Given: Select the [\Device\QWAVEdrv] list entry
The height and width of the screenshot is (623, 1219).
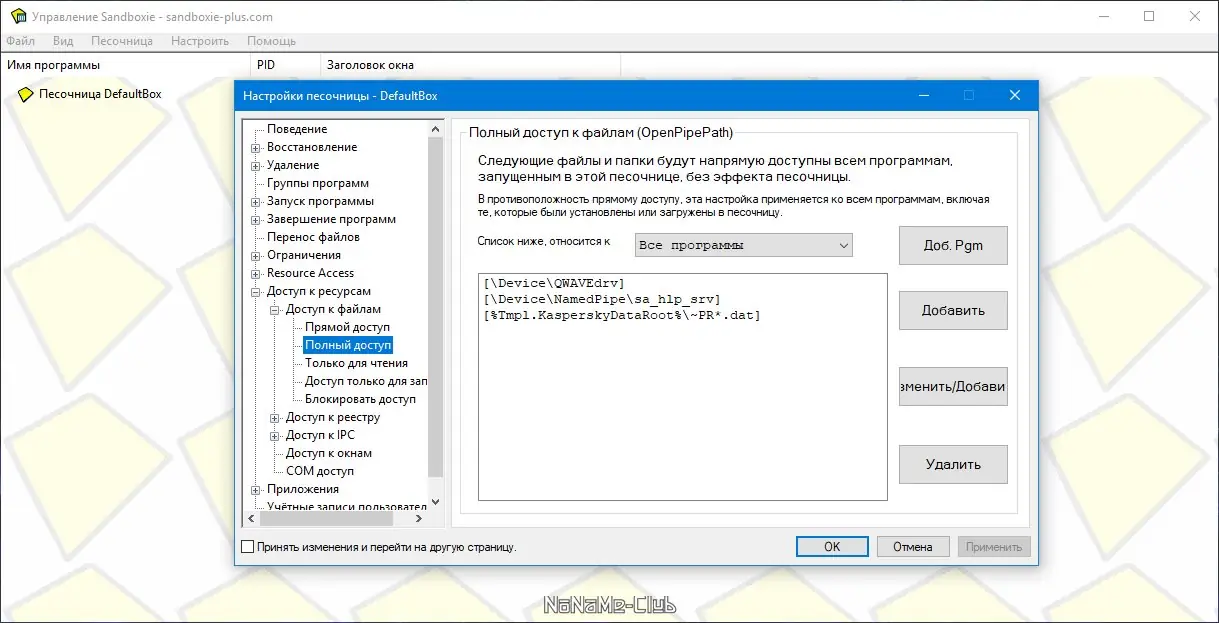Looking at the screenshot, I should 553,283.
